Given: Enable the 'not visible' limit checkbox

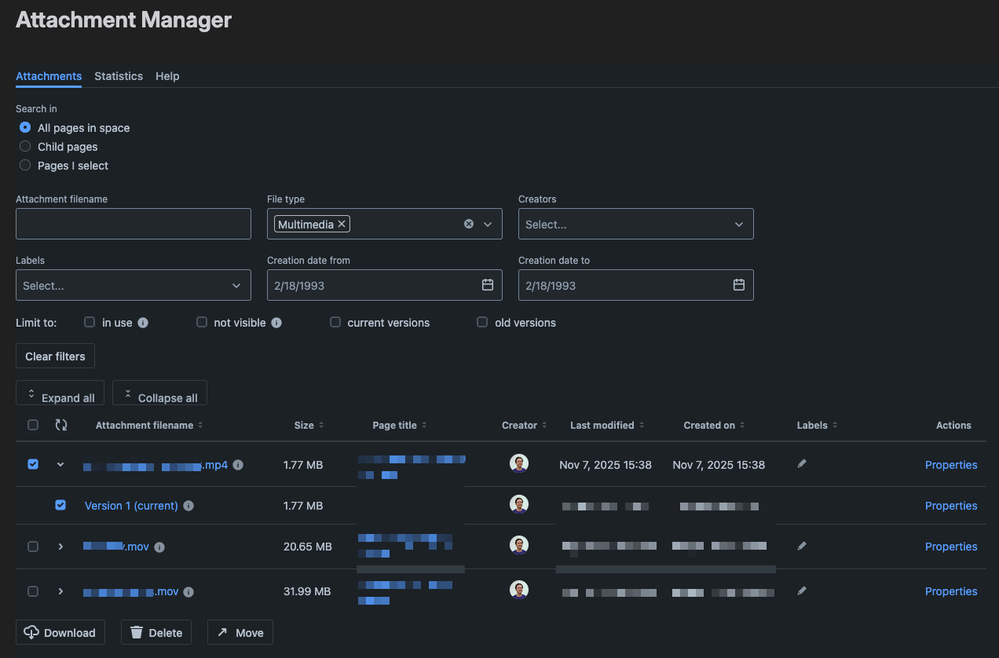Looking at the screenshot, I should (x=201, y=322).
